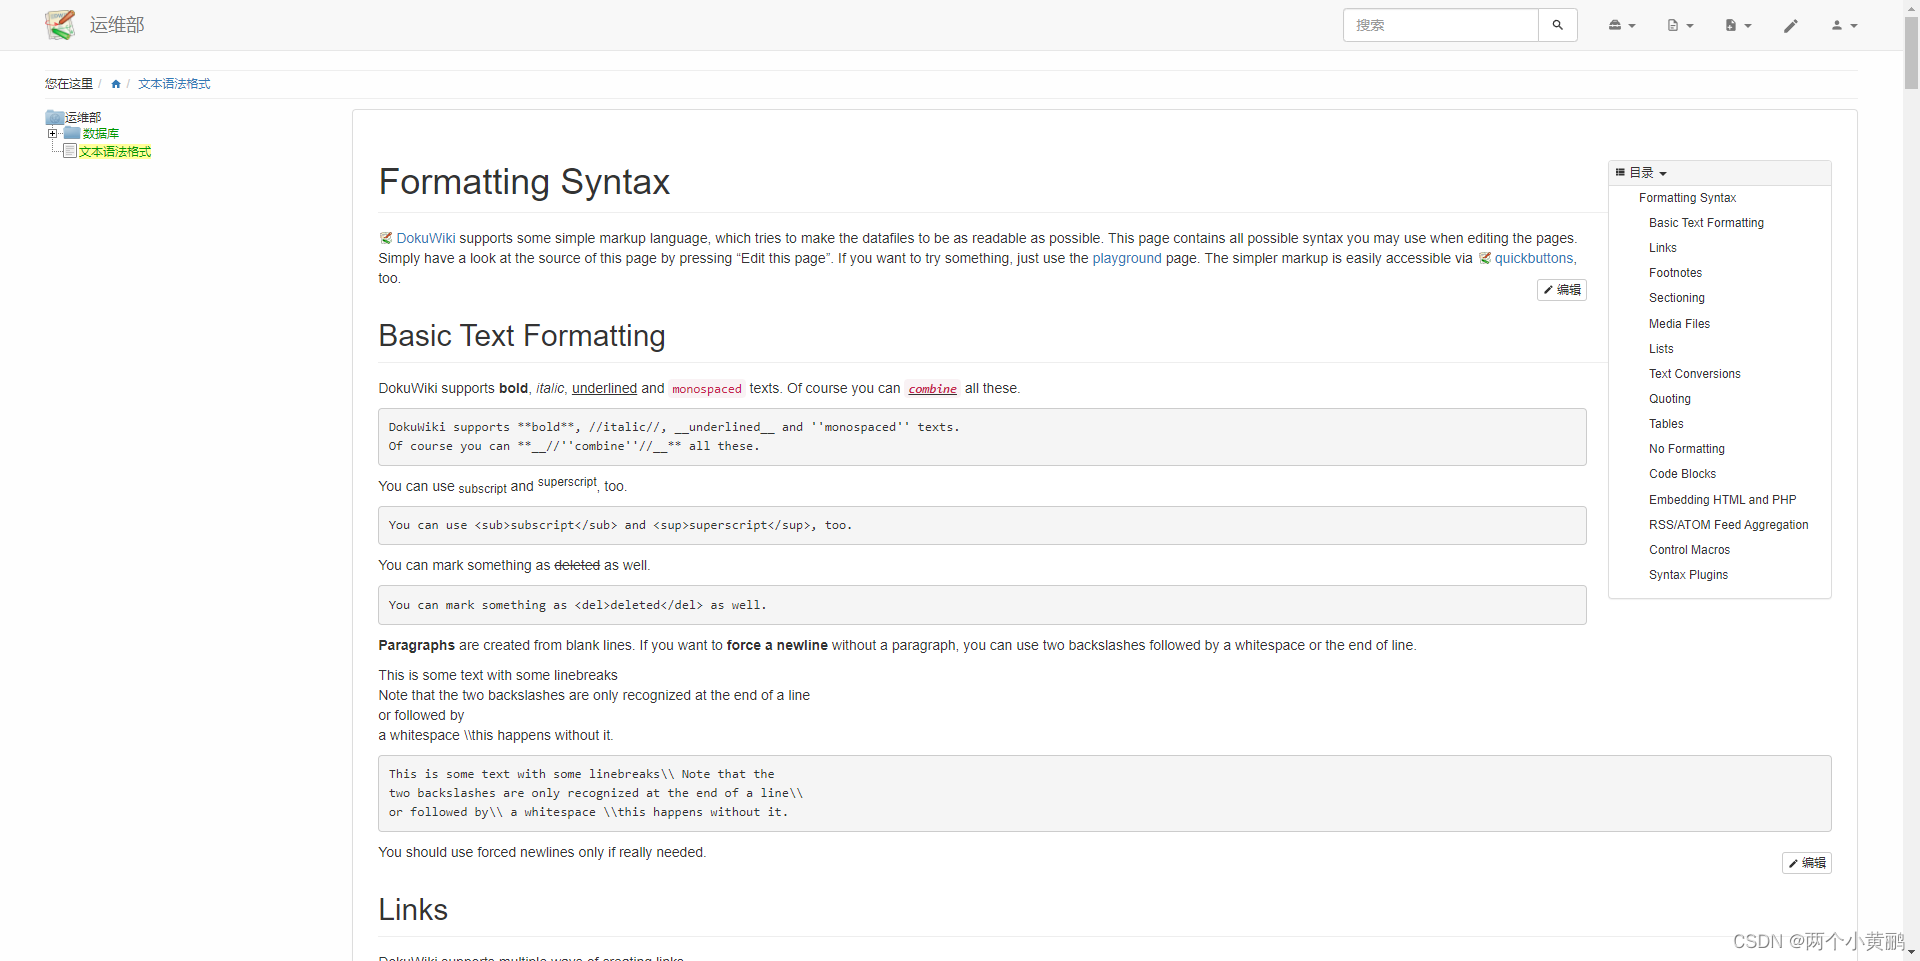Go to Embedding HTML and PHP in contents

pyautogui.click(x=1722, y=500)
